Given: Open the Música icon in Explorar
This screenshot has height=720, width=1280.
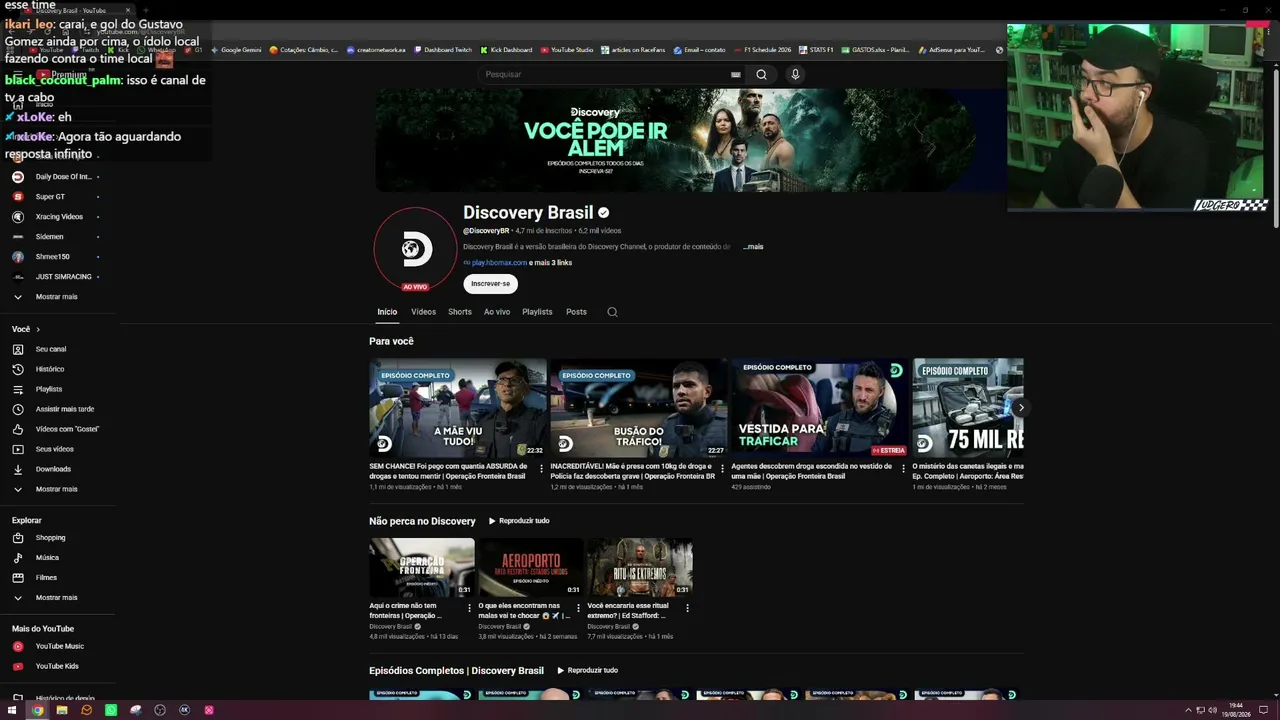Looking at the screenshot, I should [17, 558].
